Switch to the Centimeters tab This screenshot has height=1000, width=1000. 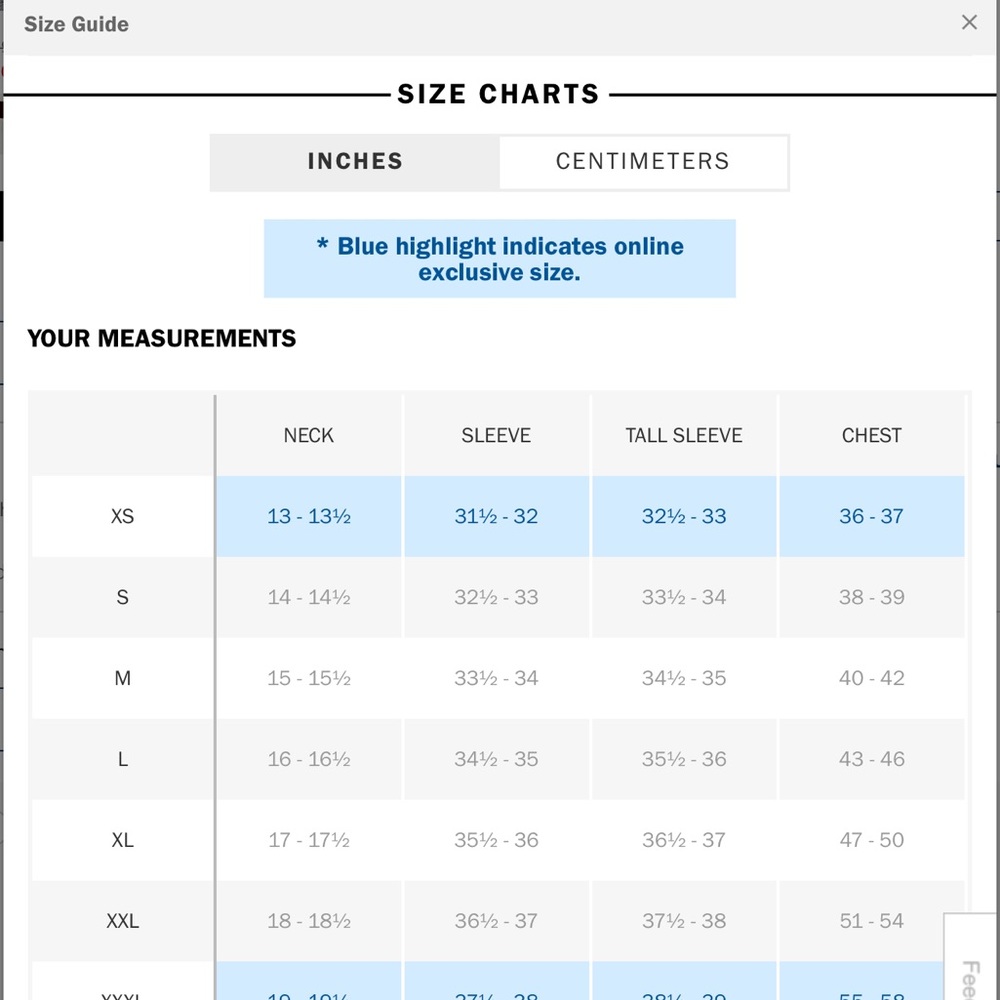tap(642, 162)
